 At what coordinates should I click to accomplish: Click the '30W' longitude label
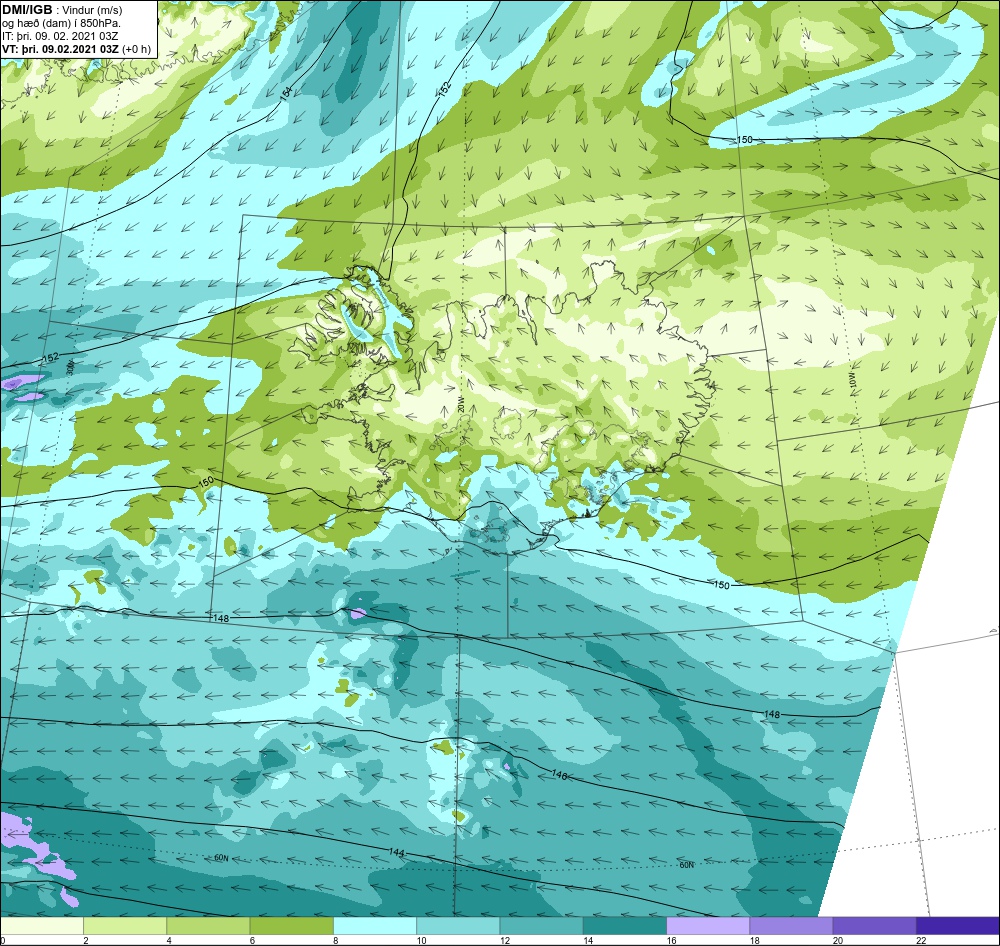(x=70, y=368)
